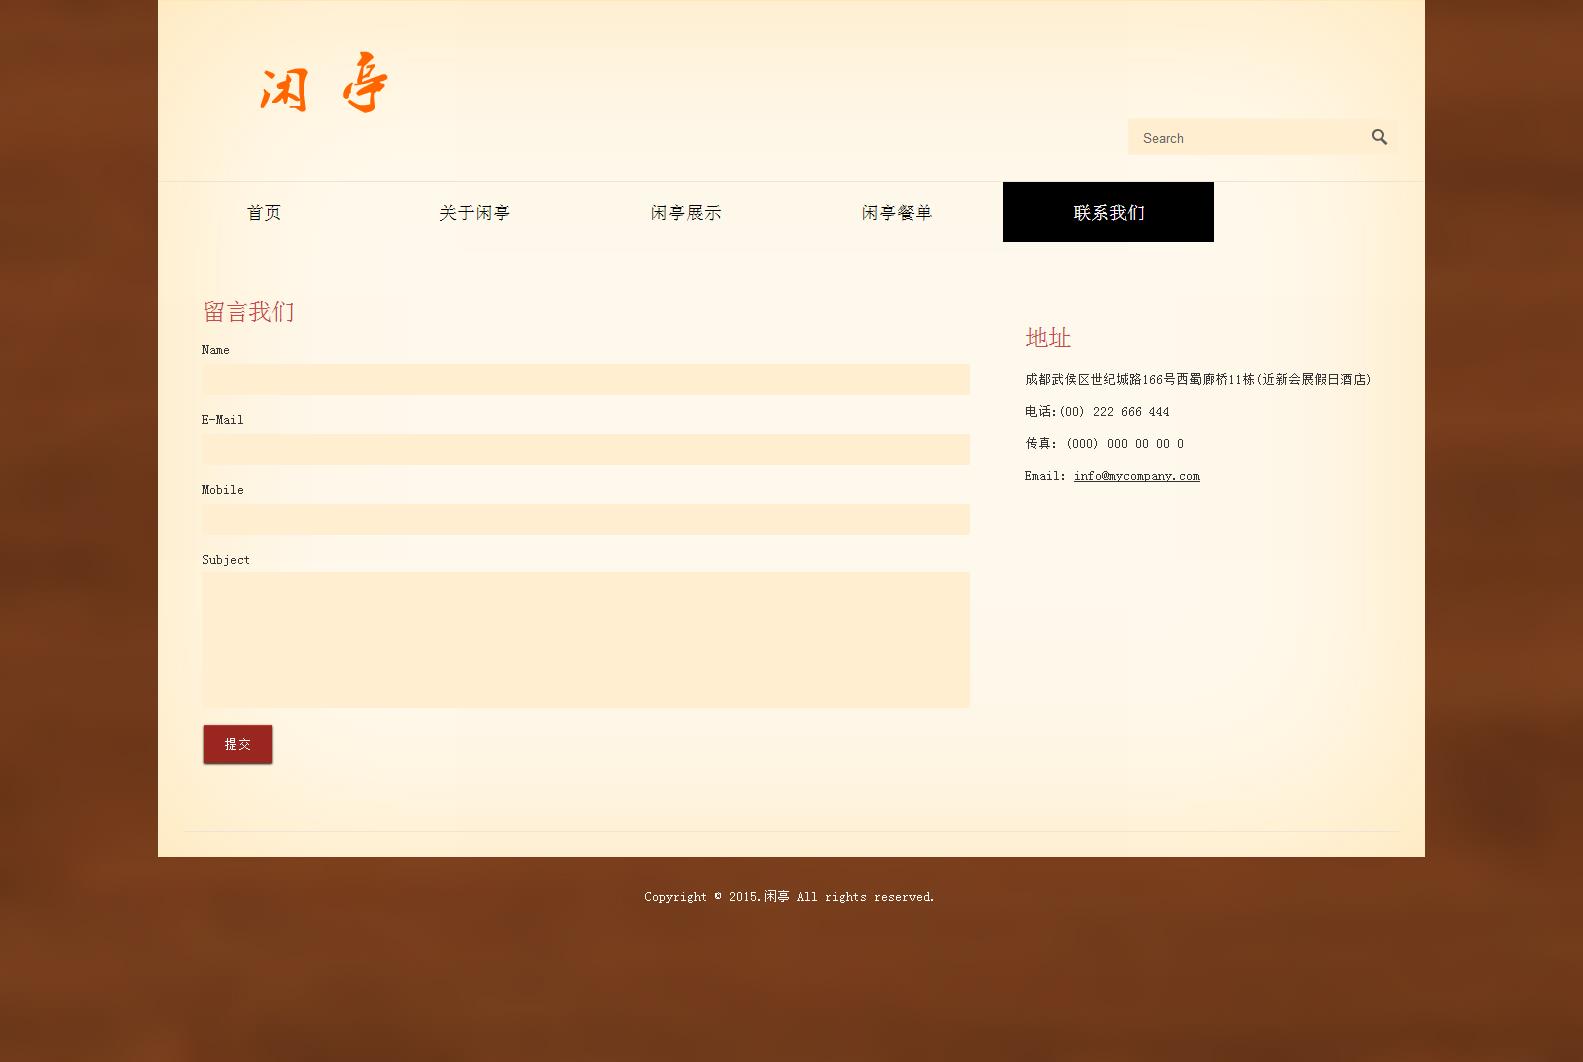Click the search magnifier icon
Image resolution: width=1583 pixels, height=1062 pixels.
1379,137
